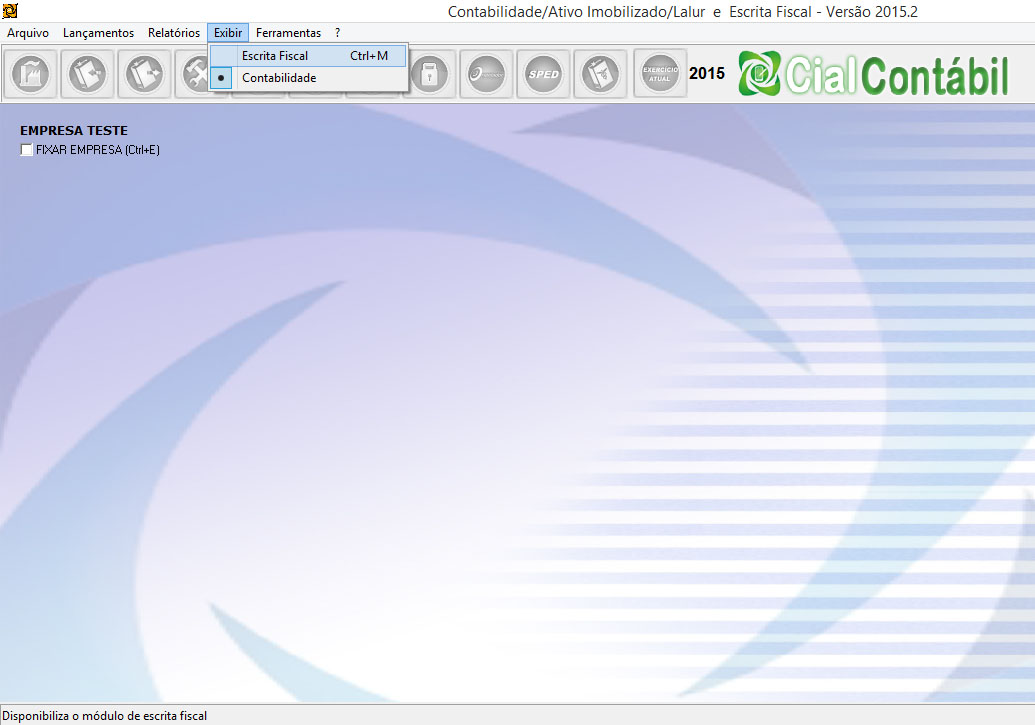Select the Contabilidade radio option in menu
1035x725 pixels.
point(278,78)
